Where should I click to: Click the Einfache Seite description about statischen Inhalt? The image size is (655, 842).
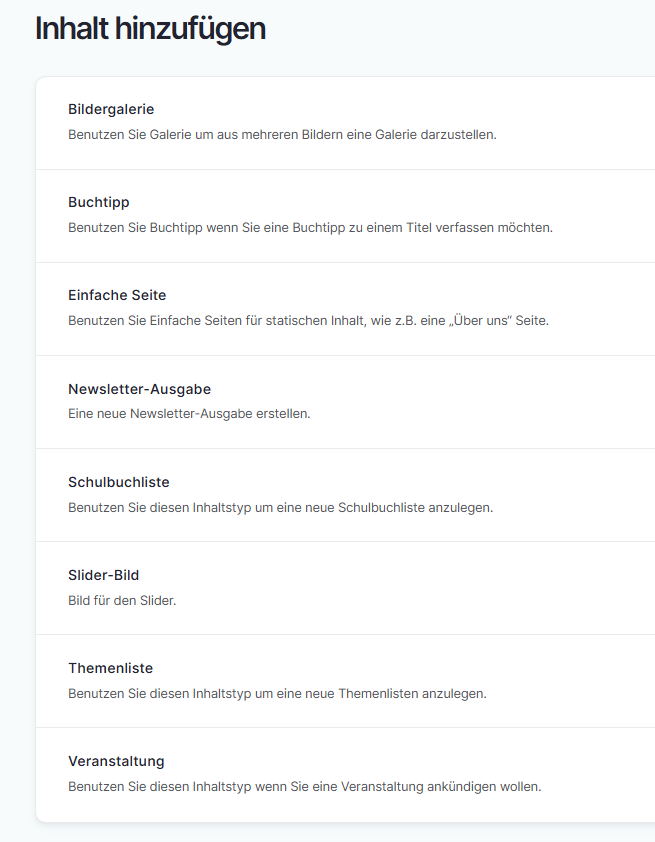point(308,321)
